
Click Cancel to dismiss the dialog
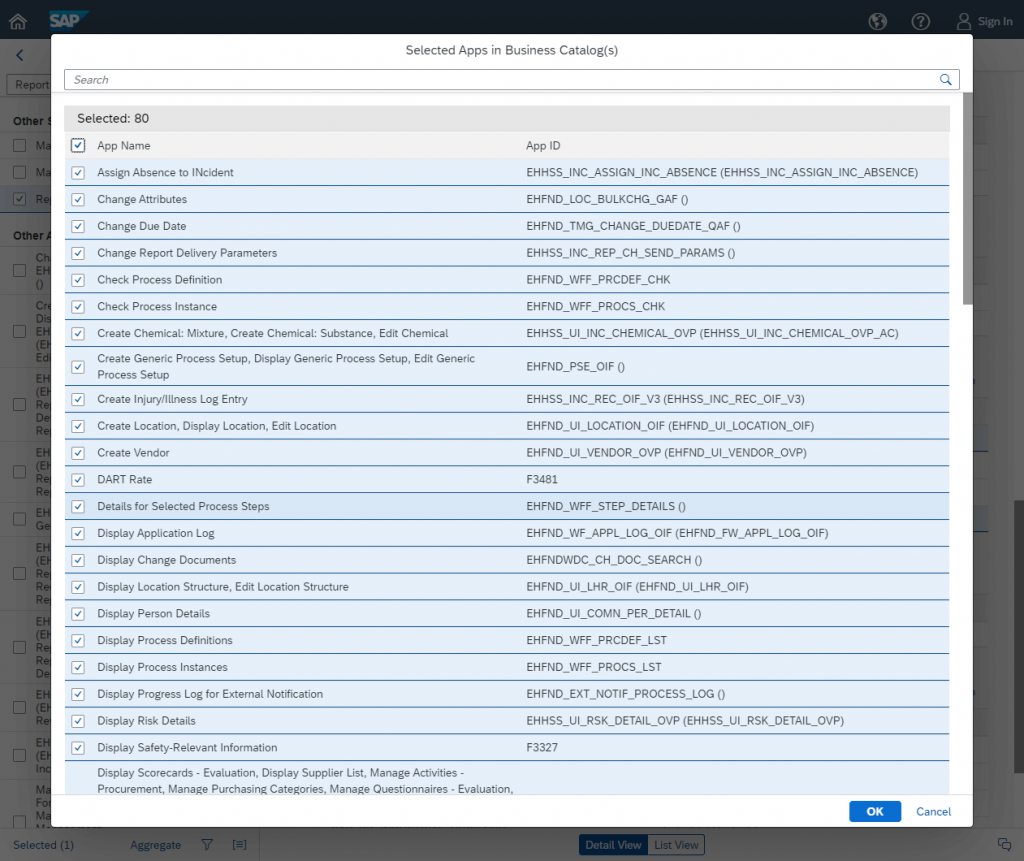(x=933, y=811)
